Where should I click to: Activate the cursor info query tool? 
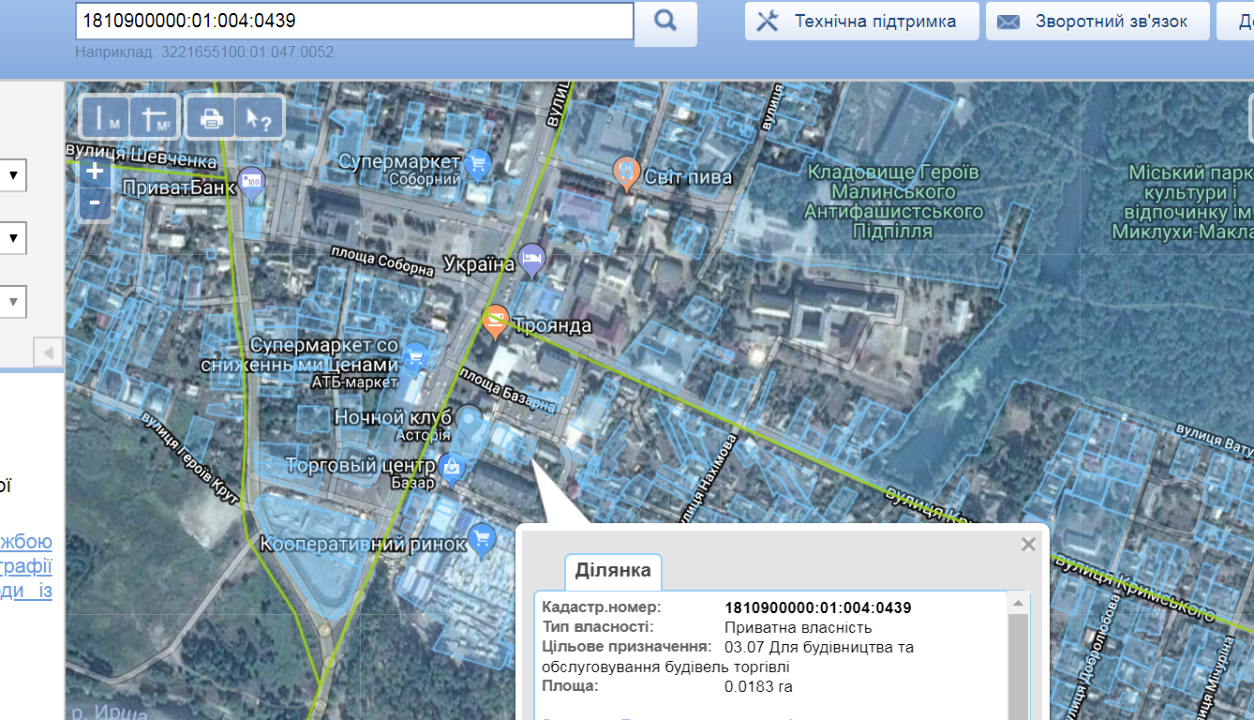pos(259,119)
